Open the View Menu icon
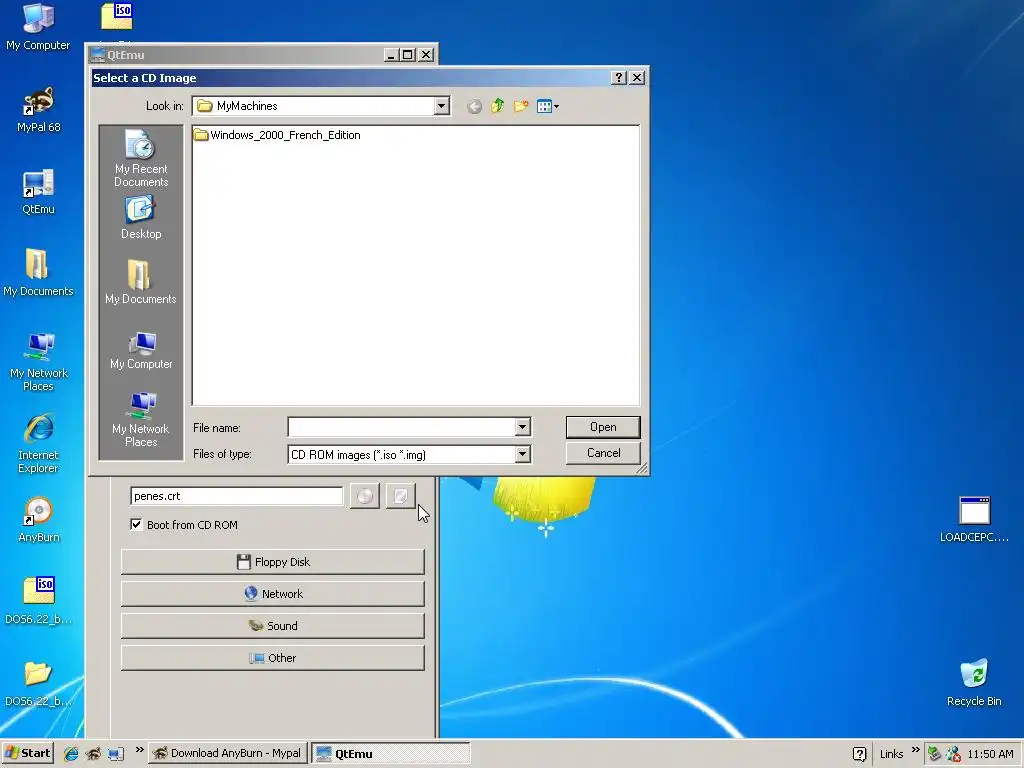 pos(547,106)
